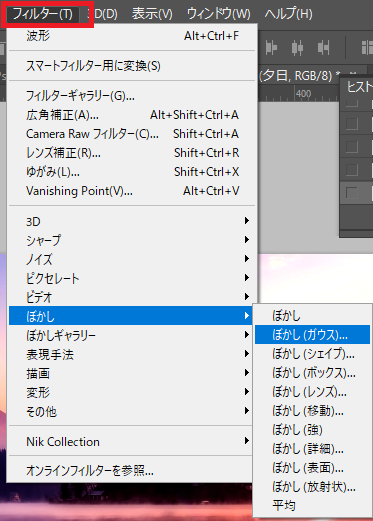Expand the 描画 submenu

coord(130,373)
